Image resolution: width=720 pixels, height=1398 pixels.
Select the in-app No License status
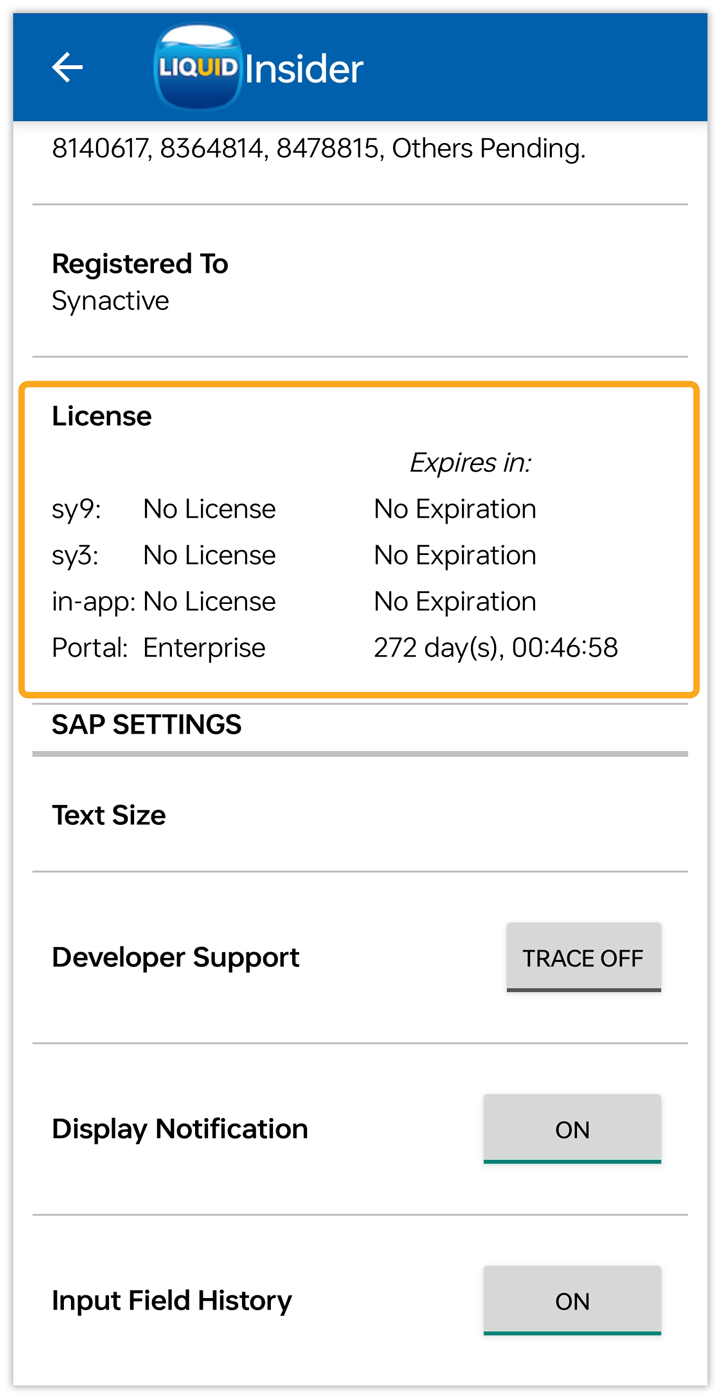pyautogui.click(x=209, y=601)
